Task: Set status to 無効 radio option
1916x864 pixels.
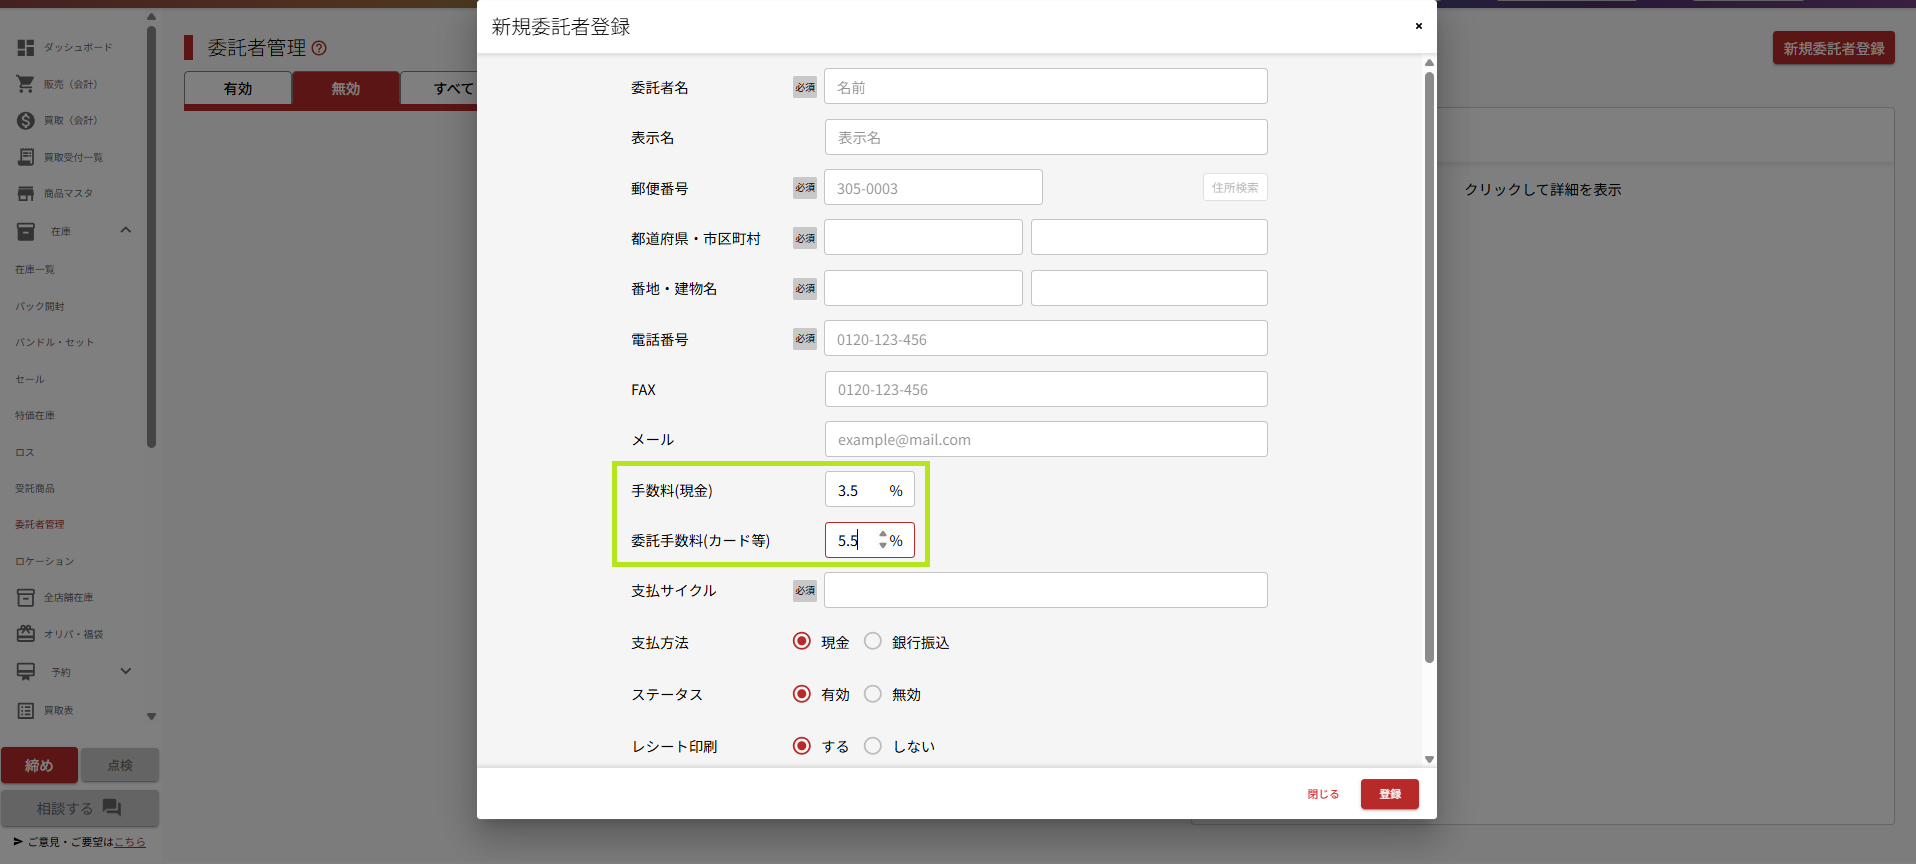Action: pos(873,694)
